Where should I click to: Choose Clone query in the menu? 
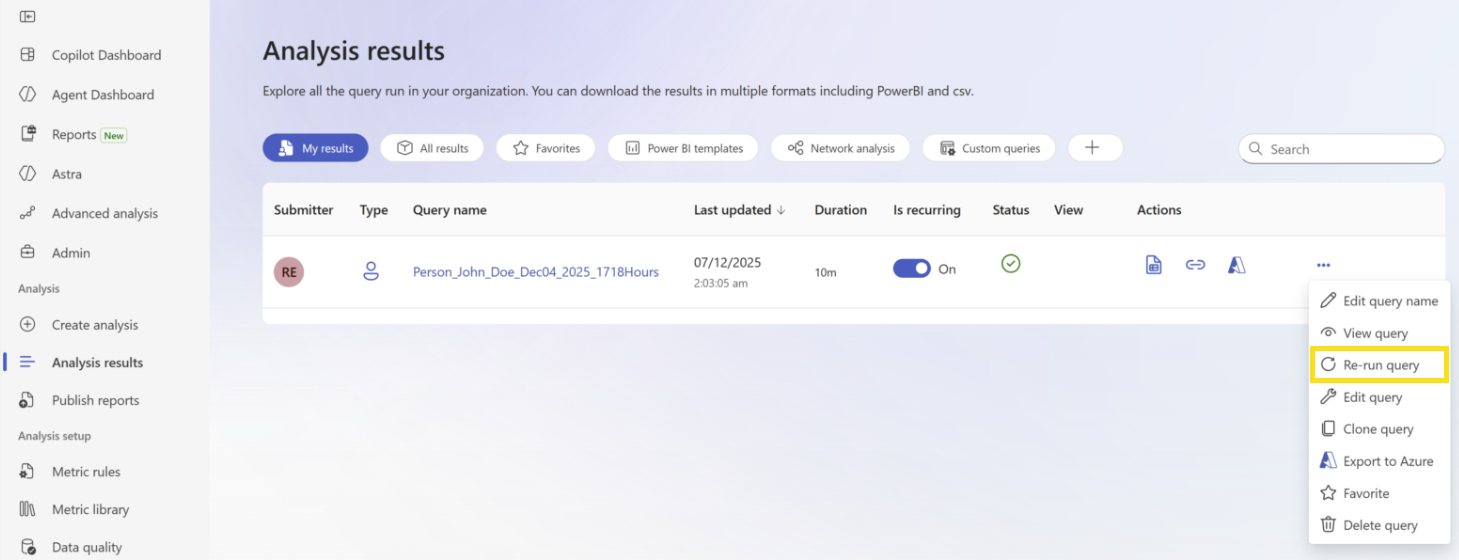[x=1377, y=429]
